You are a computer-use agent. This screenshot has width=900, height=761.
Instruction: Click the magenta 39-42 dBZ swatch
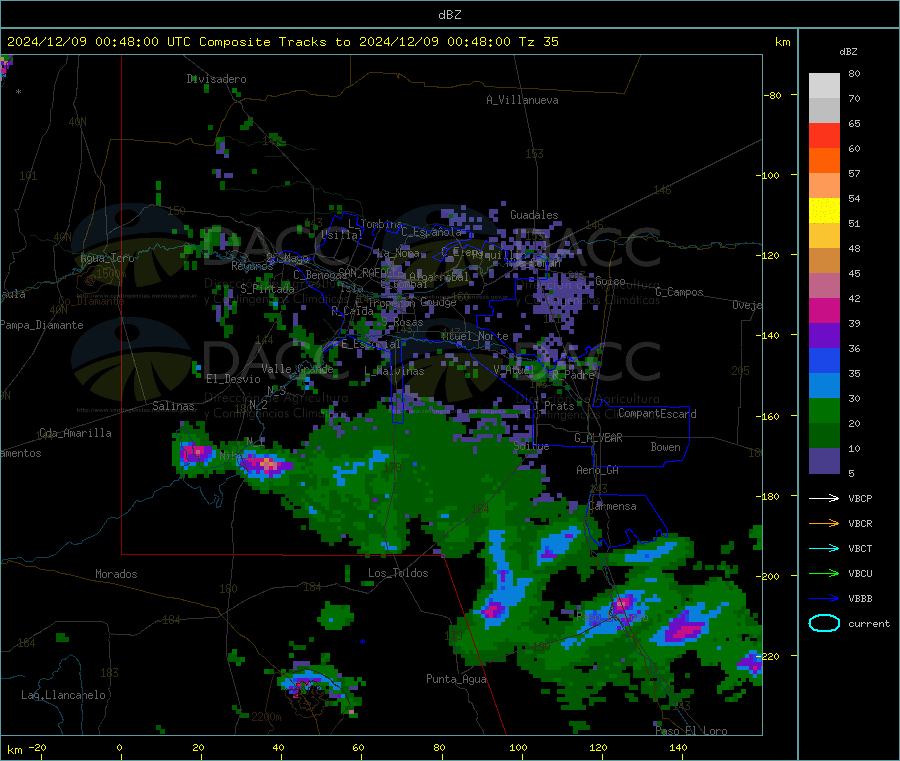[x=824, y=310]
